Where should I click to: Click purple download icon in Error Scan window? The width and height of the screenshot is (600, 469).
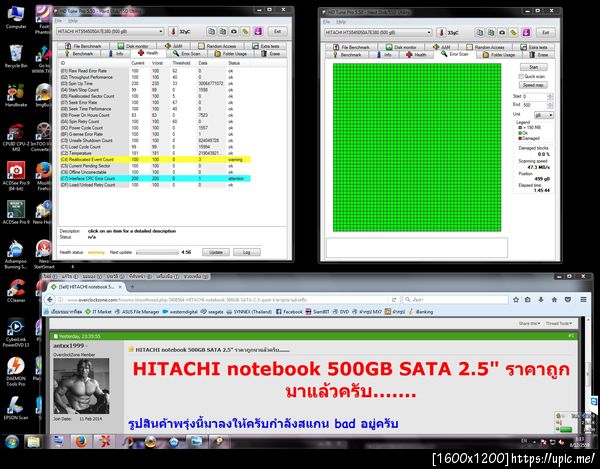[527, 33]
